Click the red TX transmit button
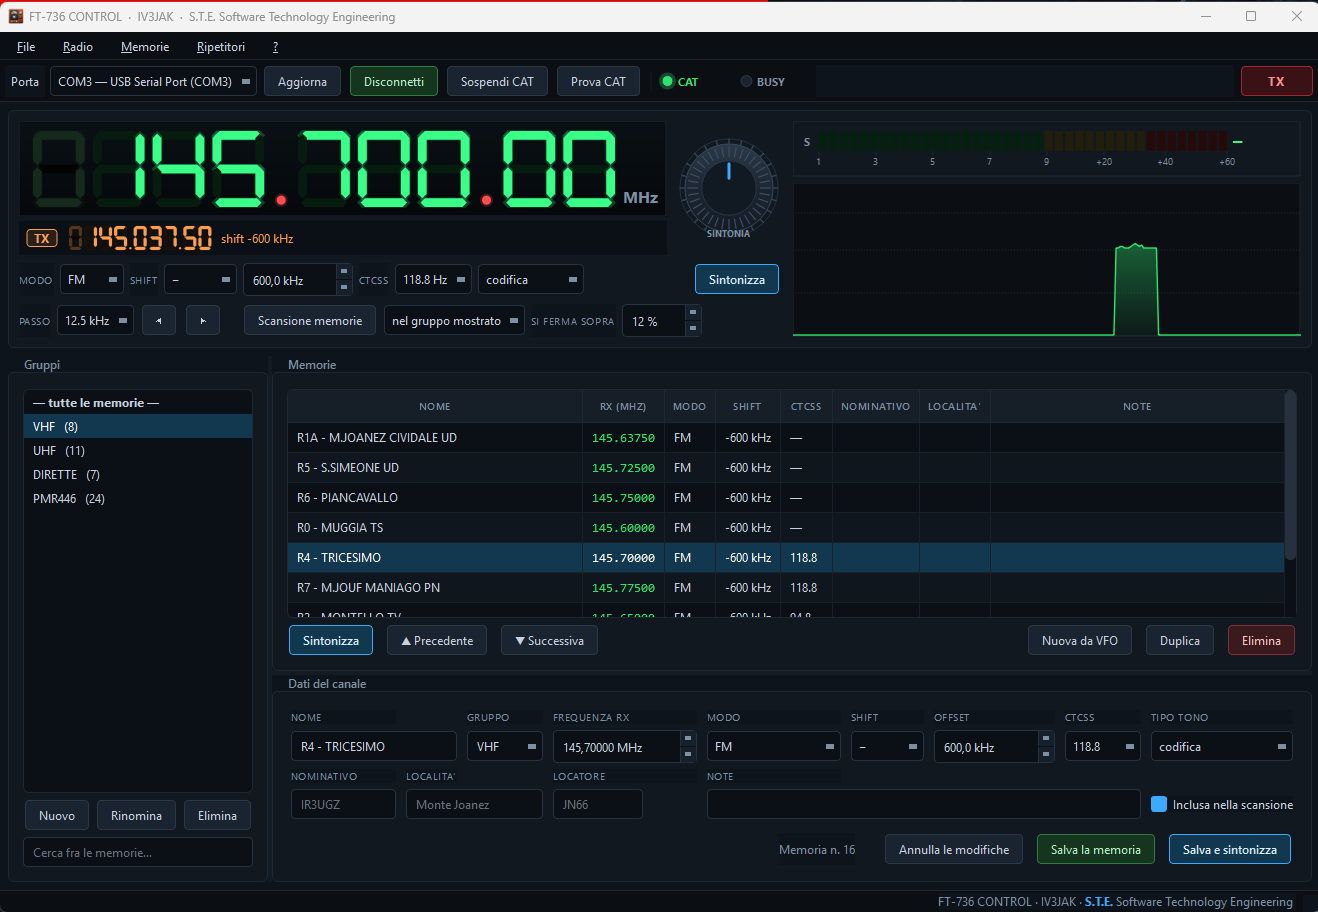Viewport: 1318px width, 912px height. point(1276,82)
